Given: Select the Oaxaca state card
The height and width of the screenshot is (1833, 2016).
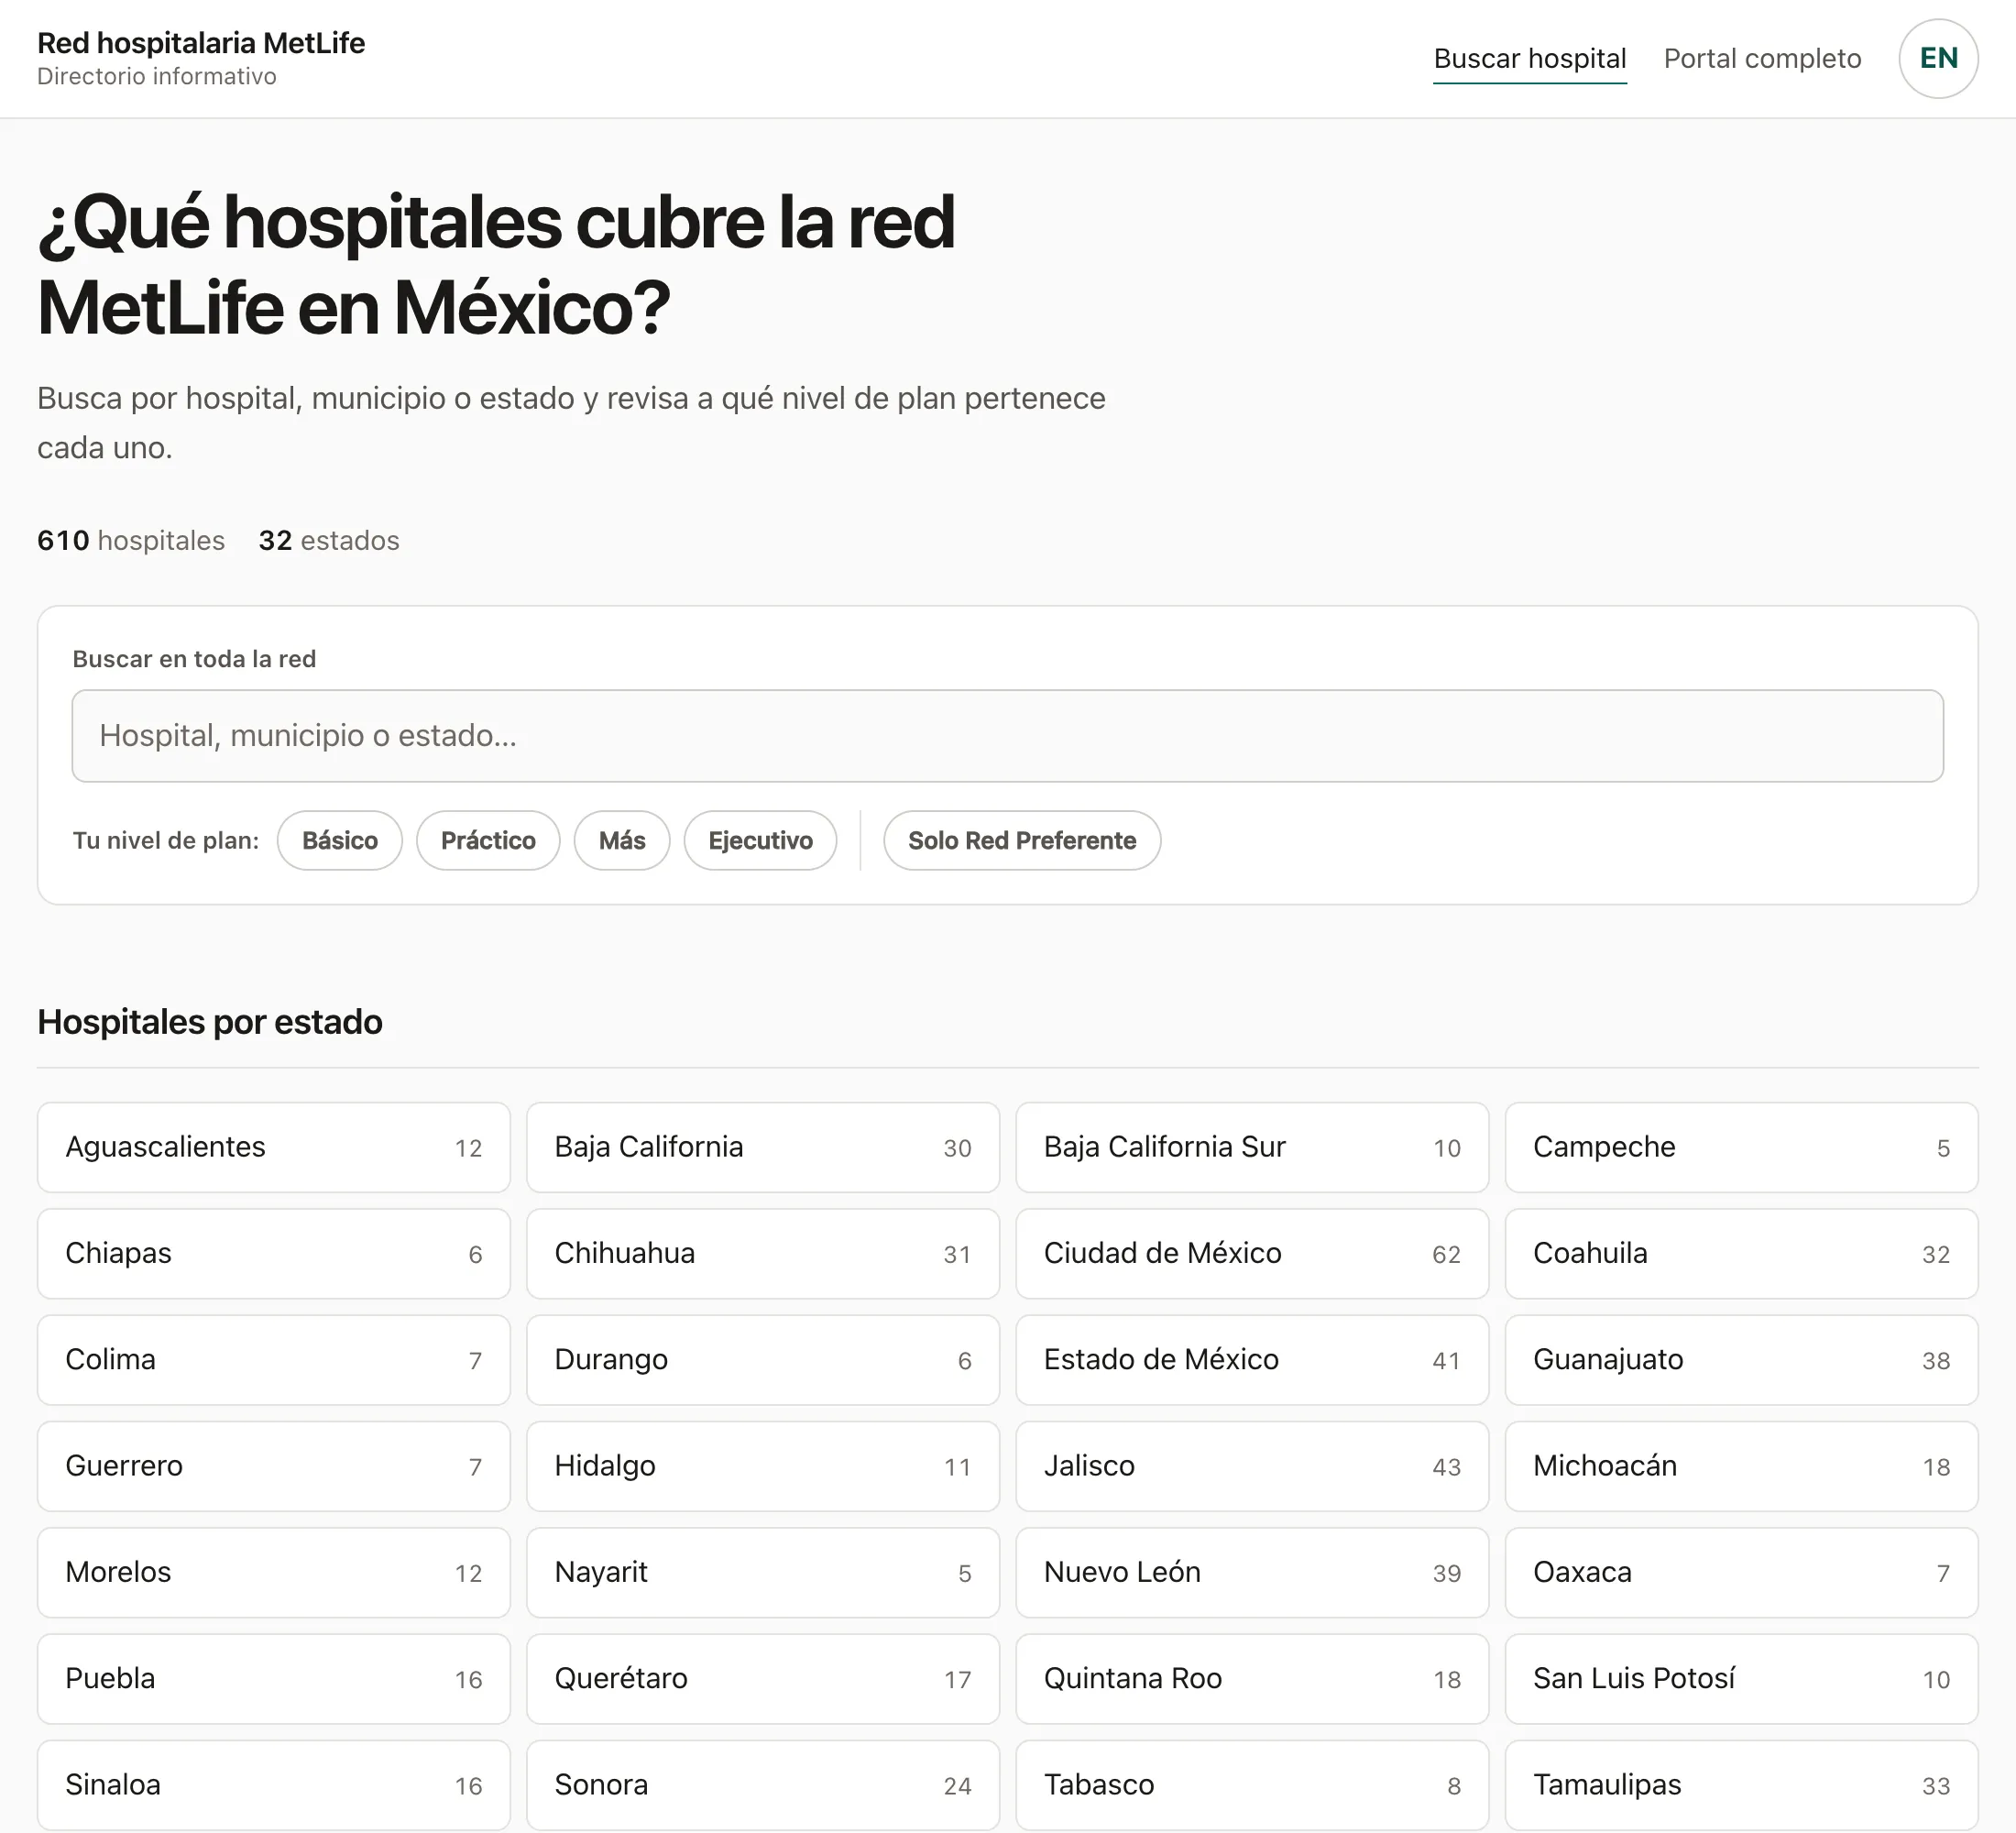Looking at the screenshot, I should pyautogui.click(x=1741, y=1572).
